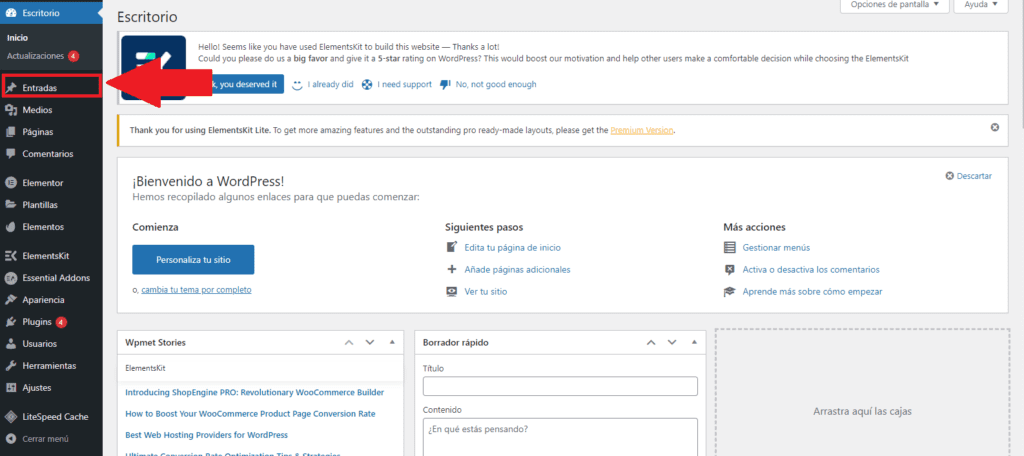Click the monitor icon beside Ver tu sitio
The height and width of the screenshot is (456, 1024).
click(451, 291)
